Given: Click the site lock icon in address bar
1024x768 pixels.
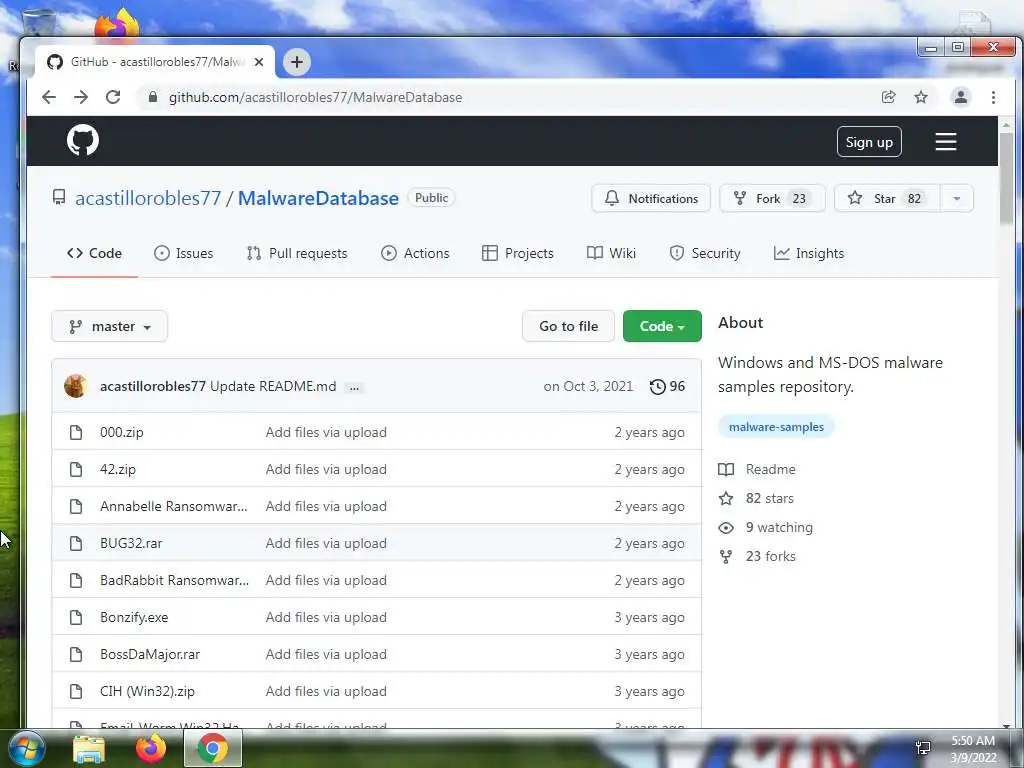Looking at the screenshot, I should pos(153,97).
